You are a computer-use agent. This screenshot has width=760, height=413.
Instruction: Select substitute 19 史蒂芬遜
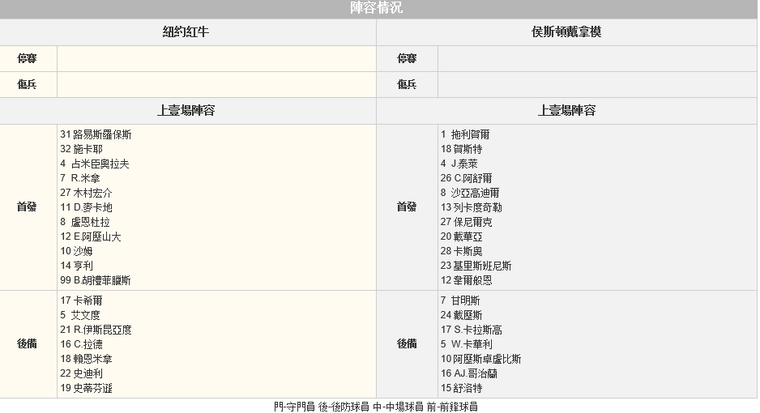pyautogui.click(x=86, y=388)
